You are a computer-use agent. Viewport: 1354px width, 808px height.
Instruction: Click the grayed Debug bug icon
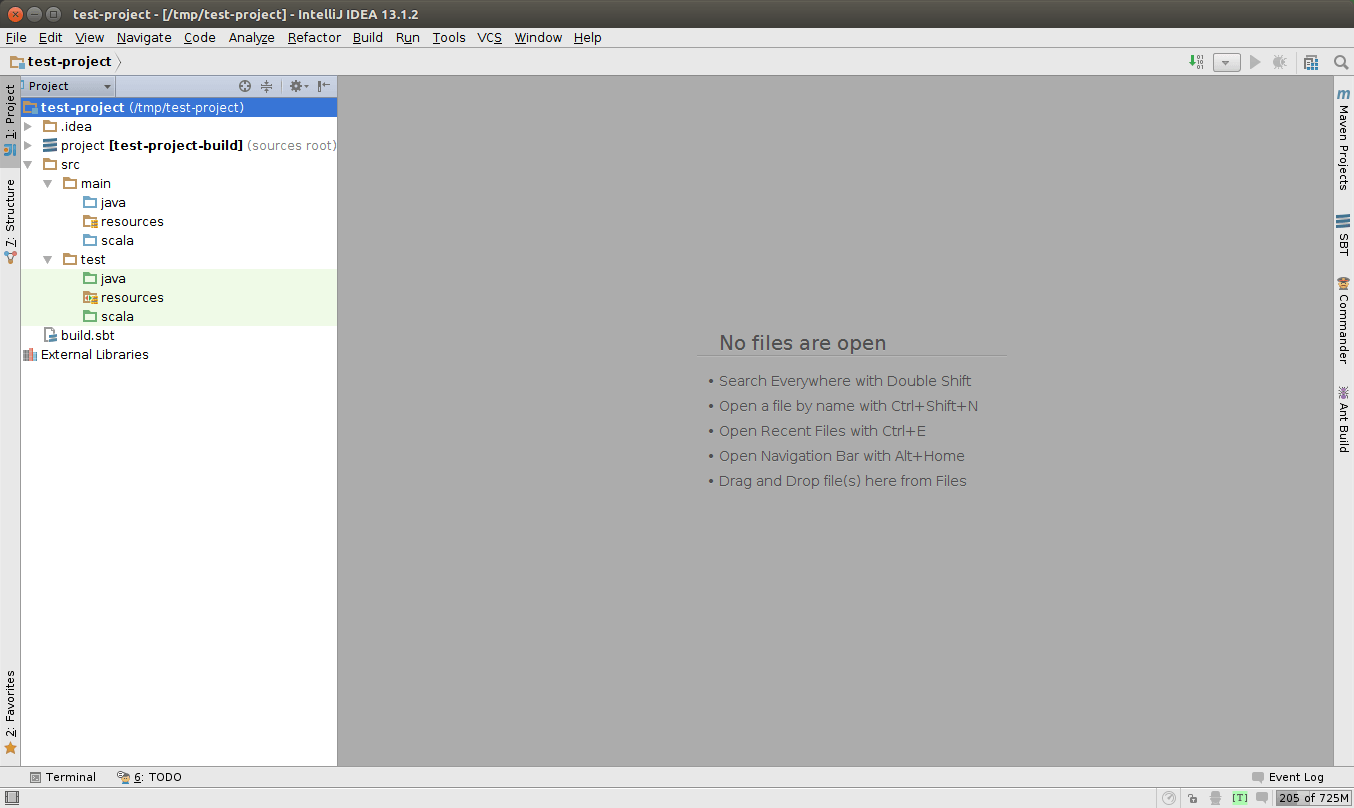click(1280, 62)
